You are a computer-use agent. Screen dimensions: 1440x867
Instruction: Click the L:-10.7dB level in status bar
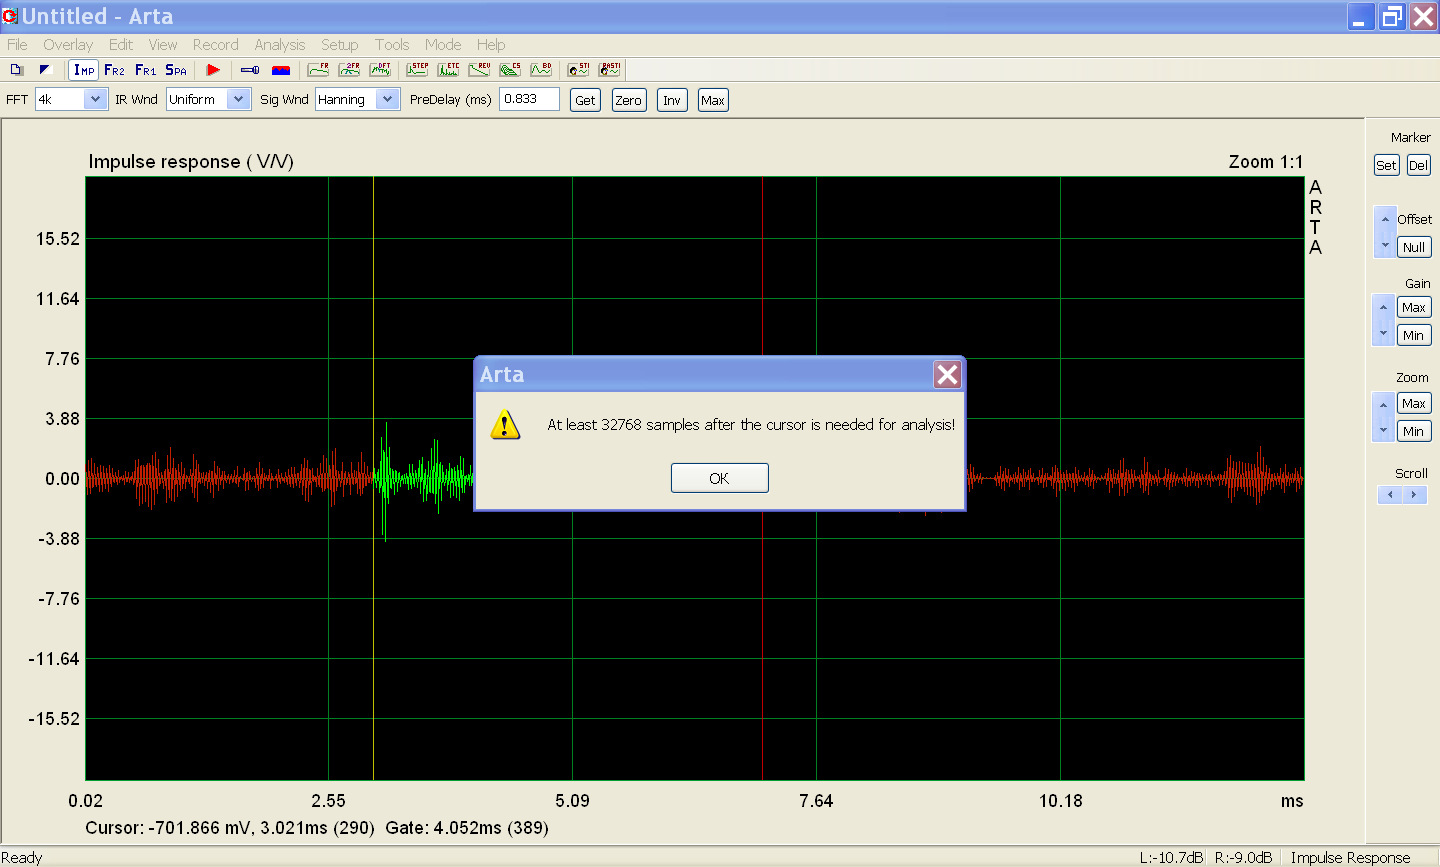[1171, 857]
